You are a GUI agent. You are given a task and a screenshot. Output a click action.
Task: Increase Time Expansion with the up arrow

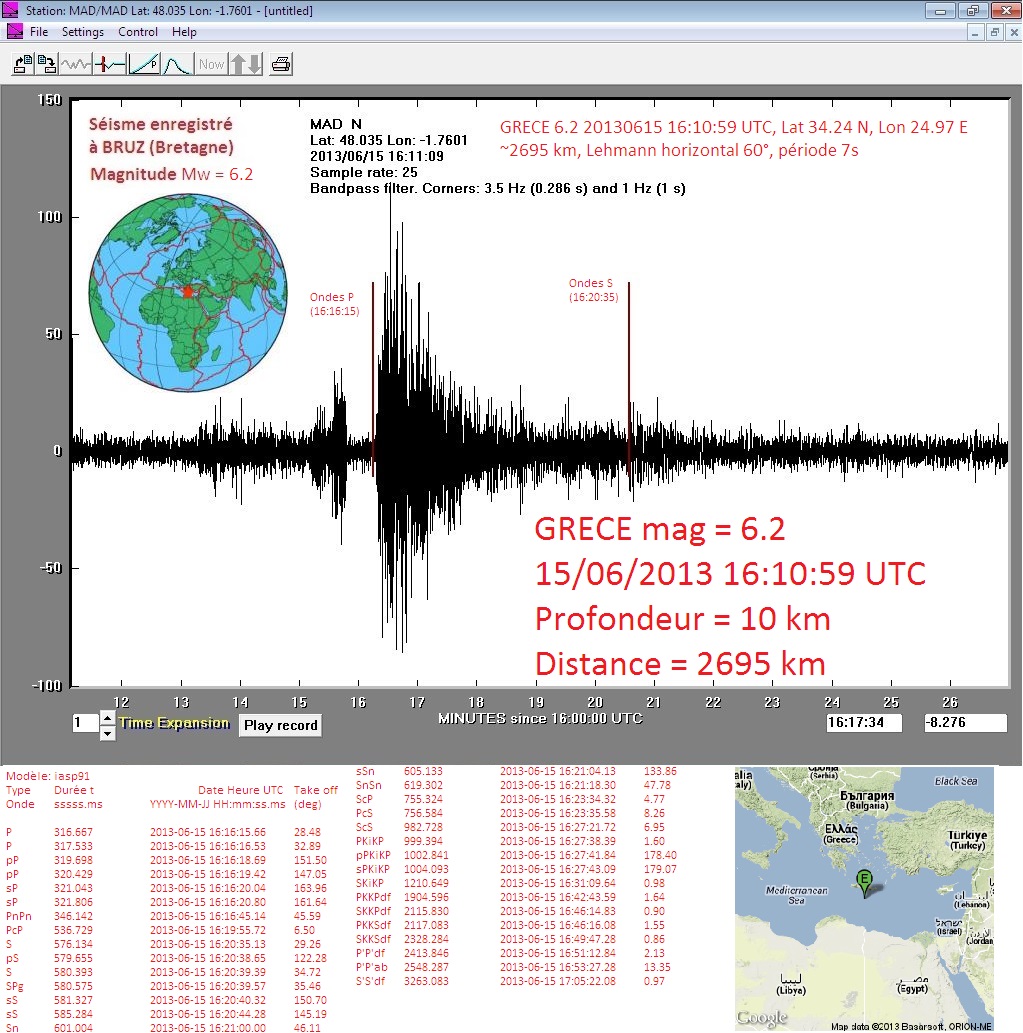(108, 718)
